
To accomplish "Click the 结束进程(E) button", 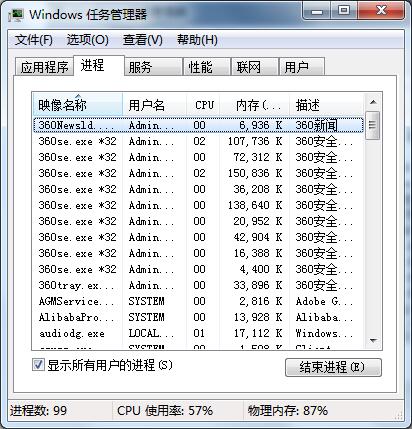I will click(x=333, y=367).
